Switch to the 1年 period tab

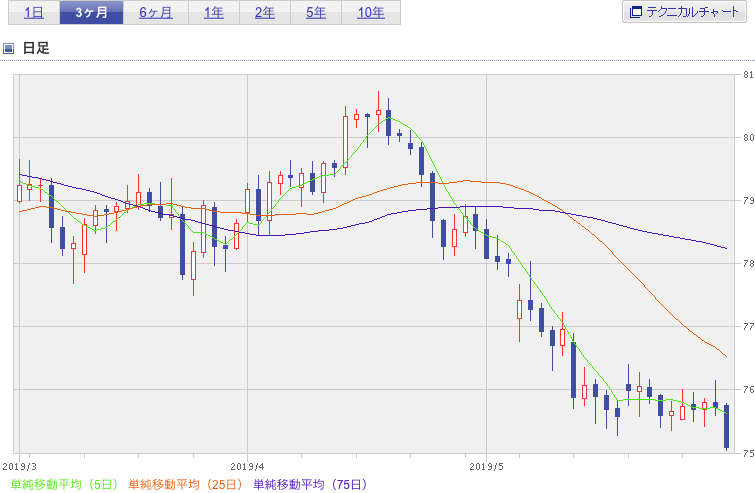click(214, 13)
